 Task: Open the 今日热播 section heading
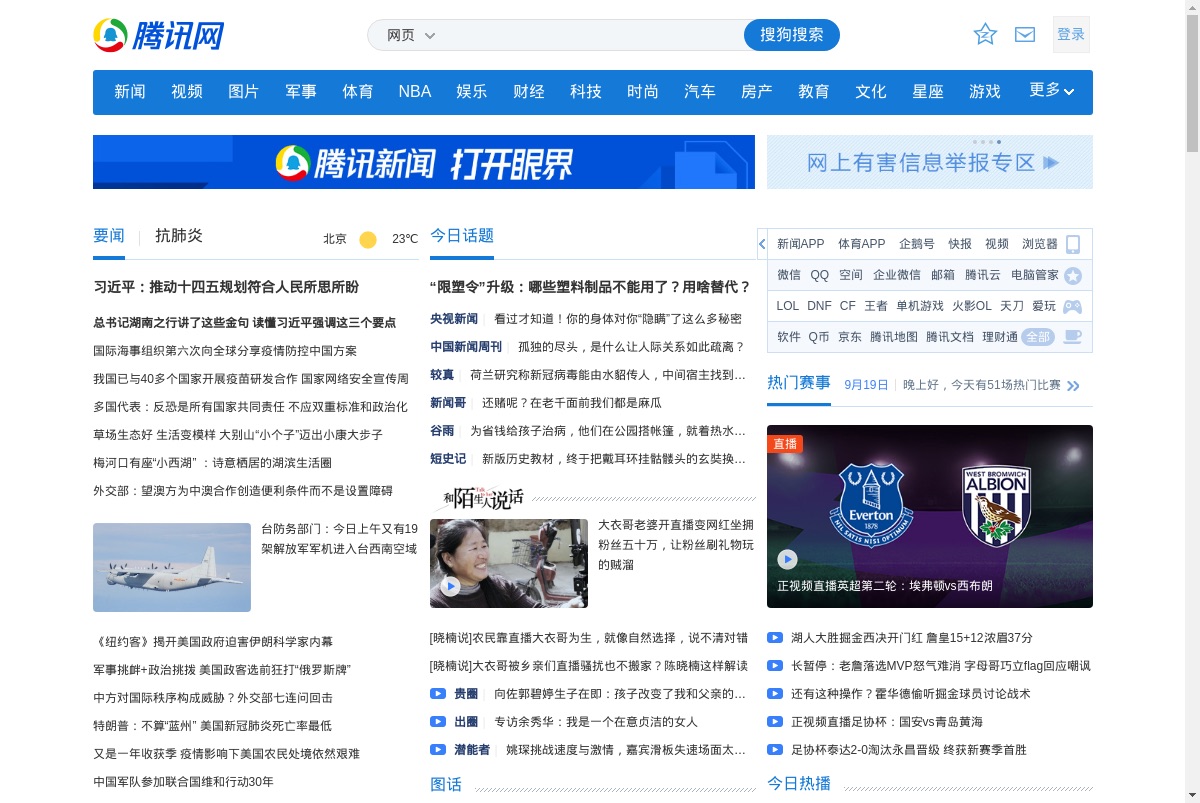click(799, 784)
